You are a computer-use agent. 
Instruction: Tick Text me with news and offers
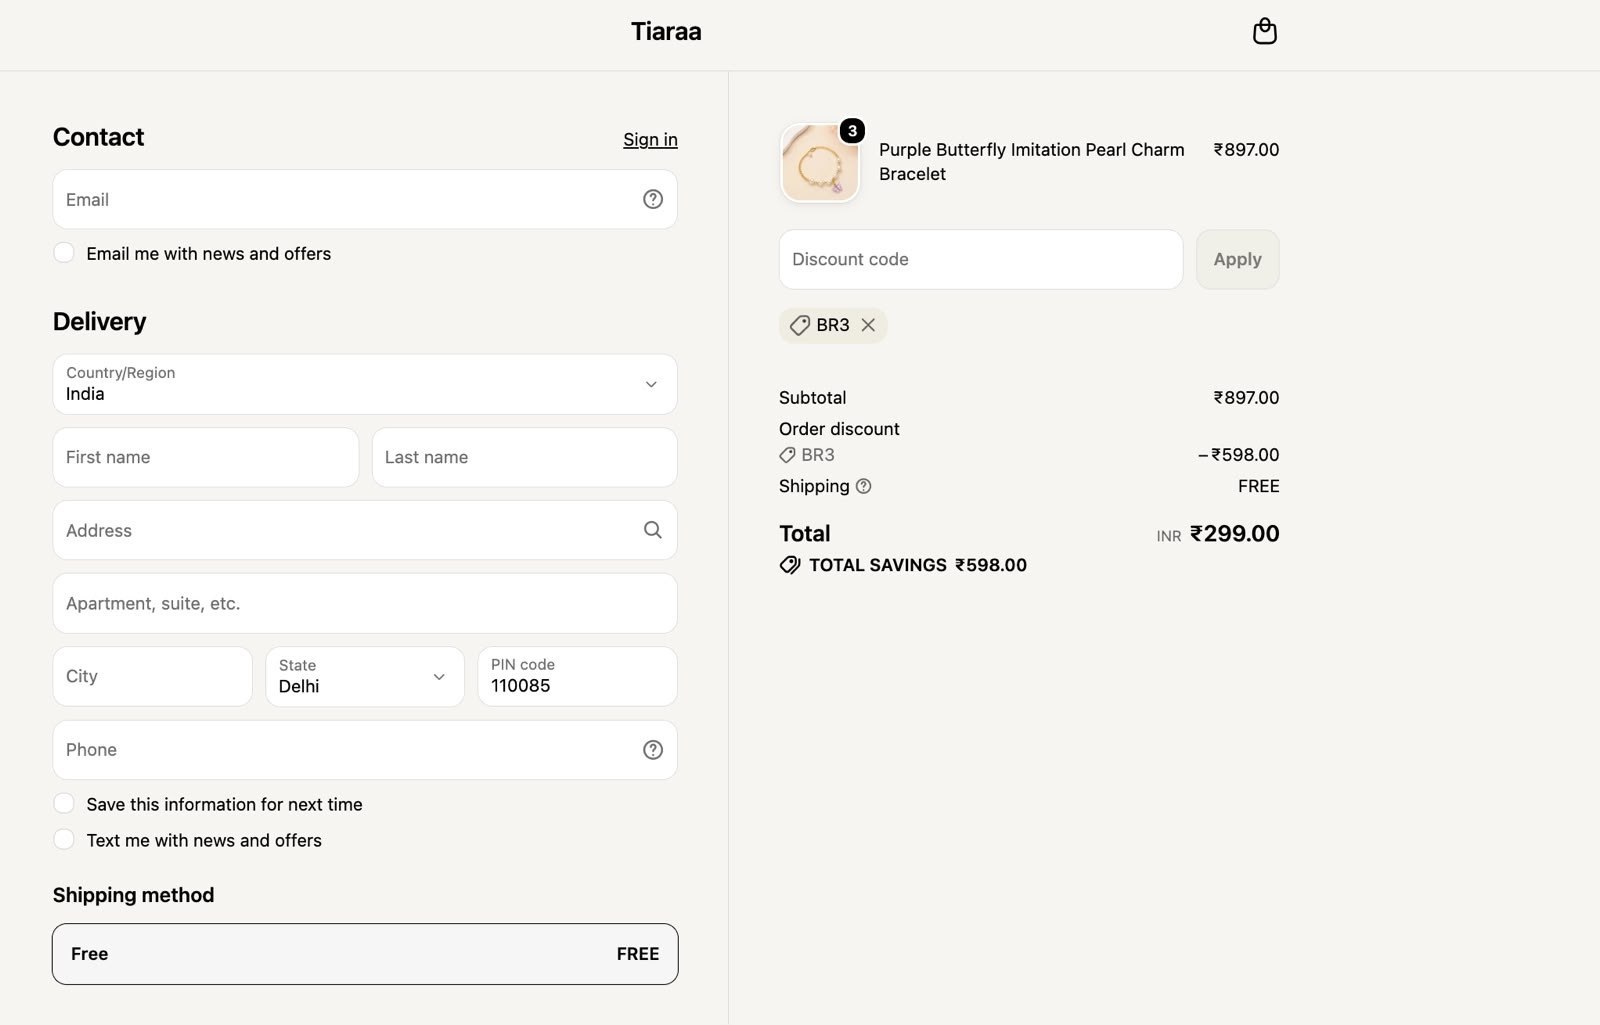click(x=64, y=840)
